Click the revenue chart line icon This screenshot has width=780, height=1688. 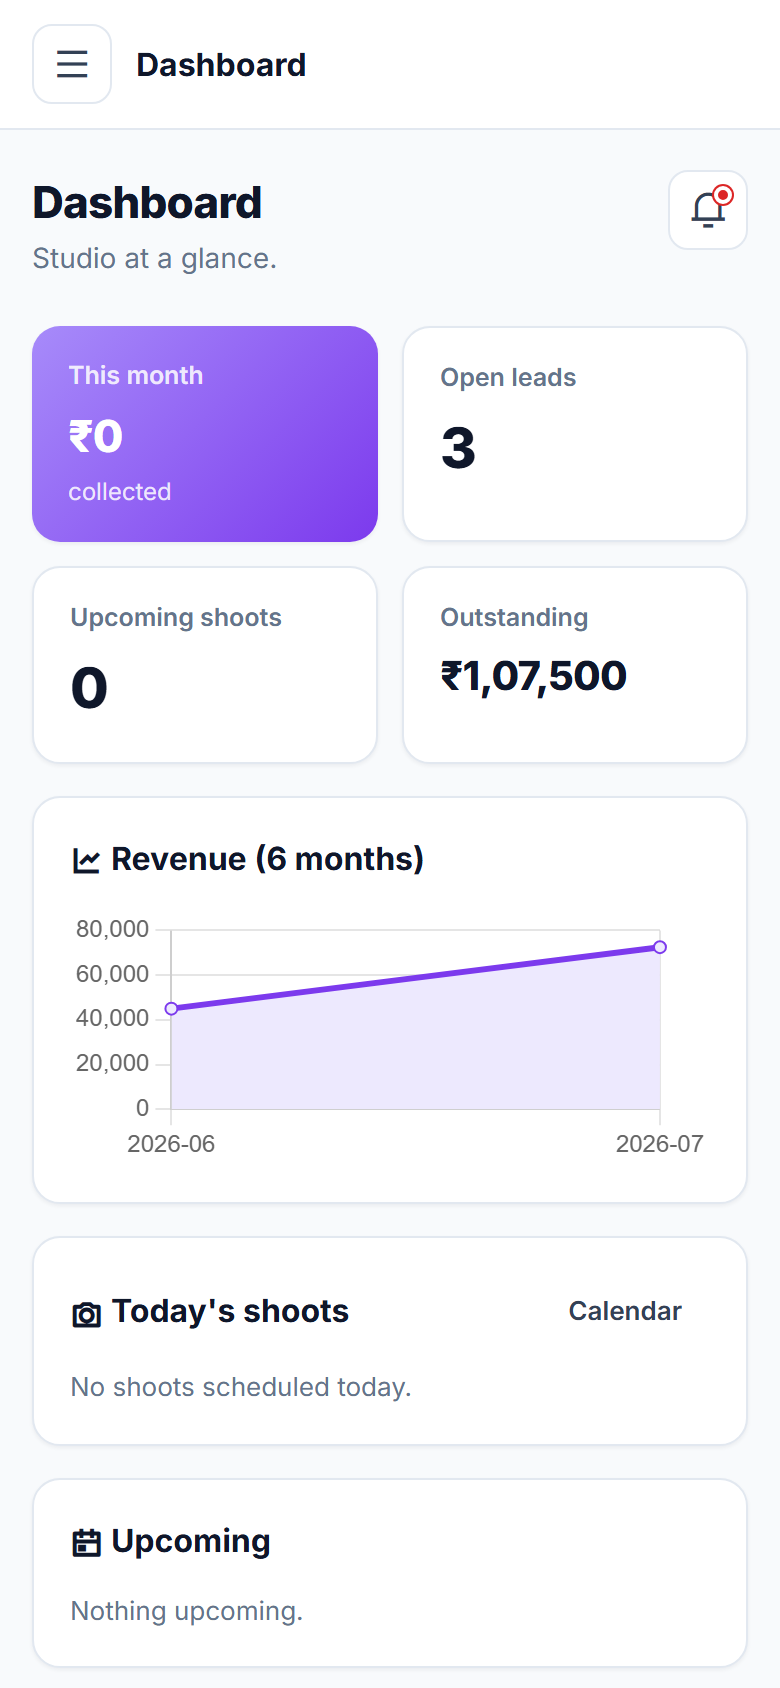[87, 860]
